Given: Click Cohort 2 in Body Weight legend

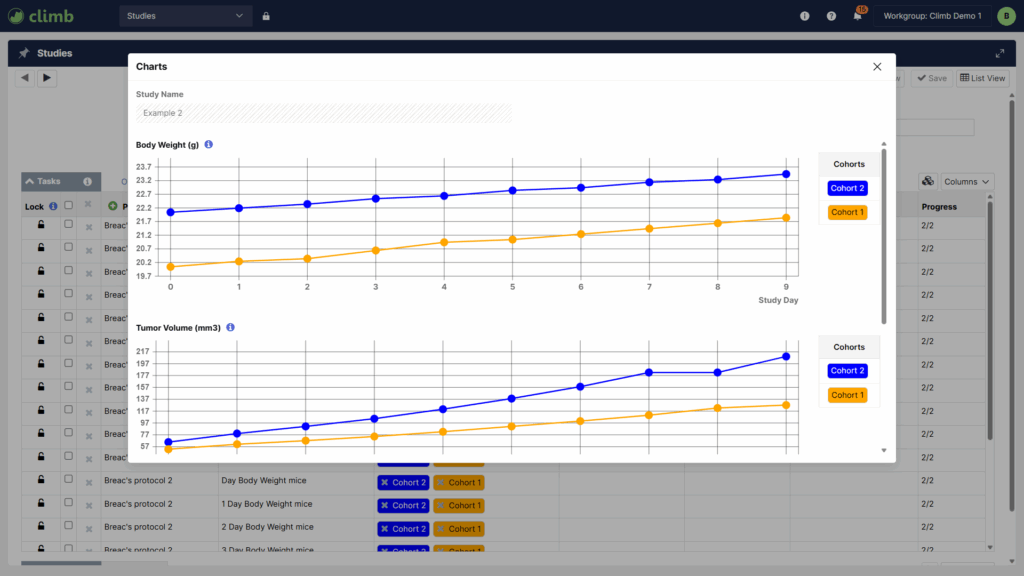Looking at the screenshot, I should pos(848,188).
